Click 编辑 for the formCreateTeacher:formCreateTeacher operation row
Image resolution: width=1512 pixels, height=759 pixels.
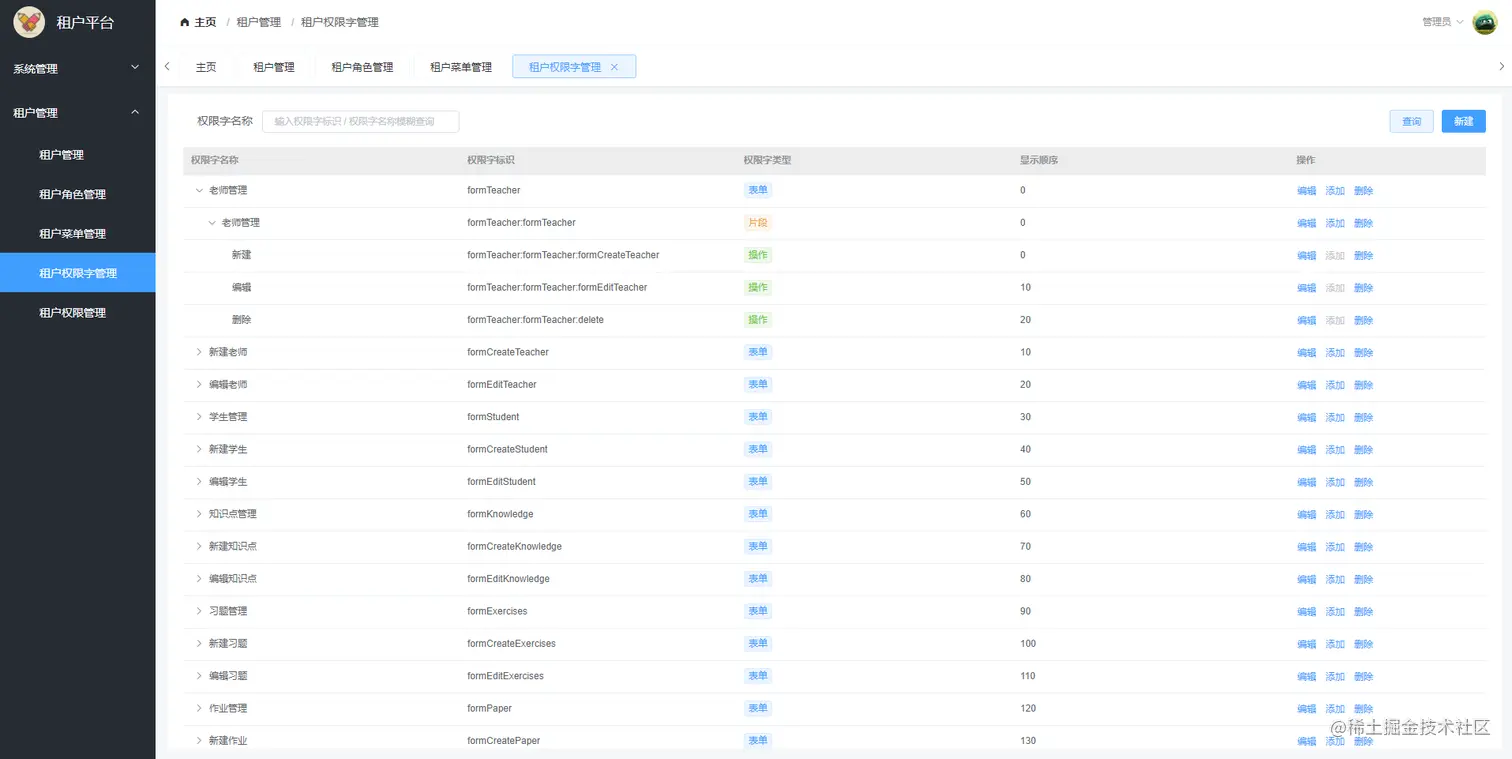click(1306, 256)
